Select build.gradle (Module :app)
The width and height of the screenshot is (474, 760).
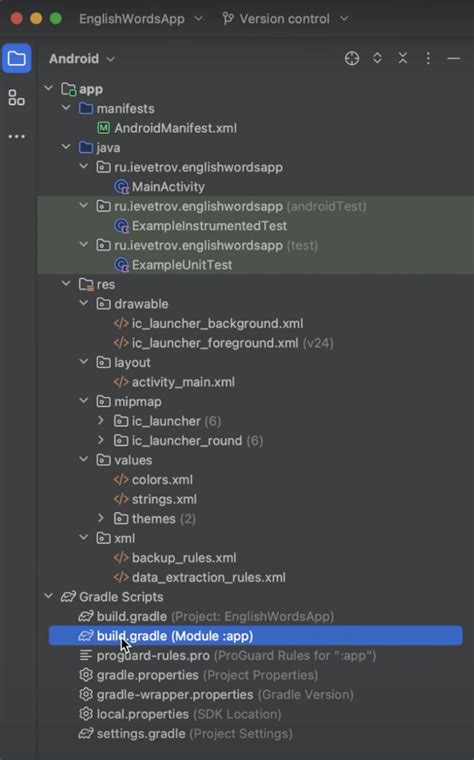point(255,636)
